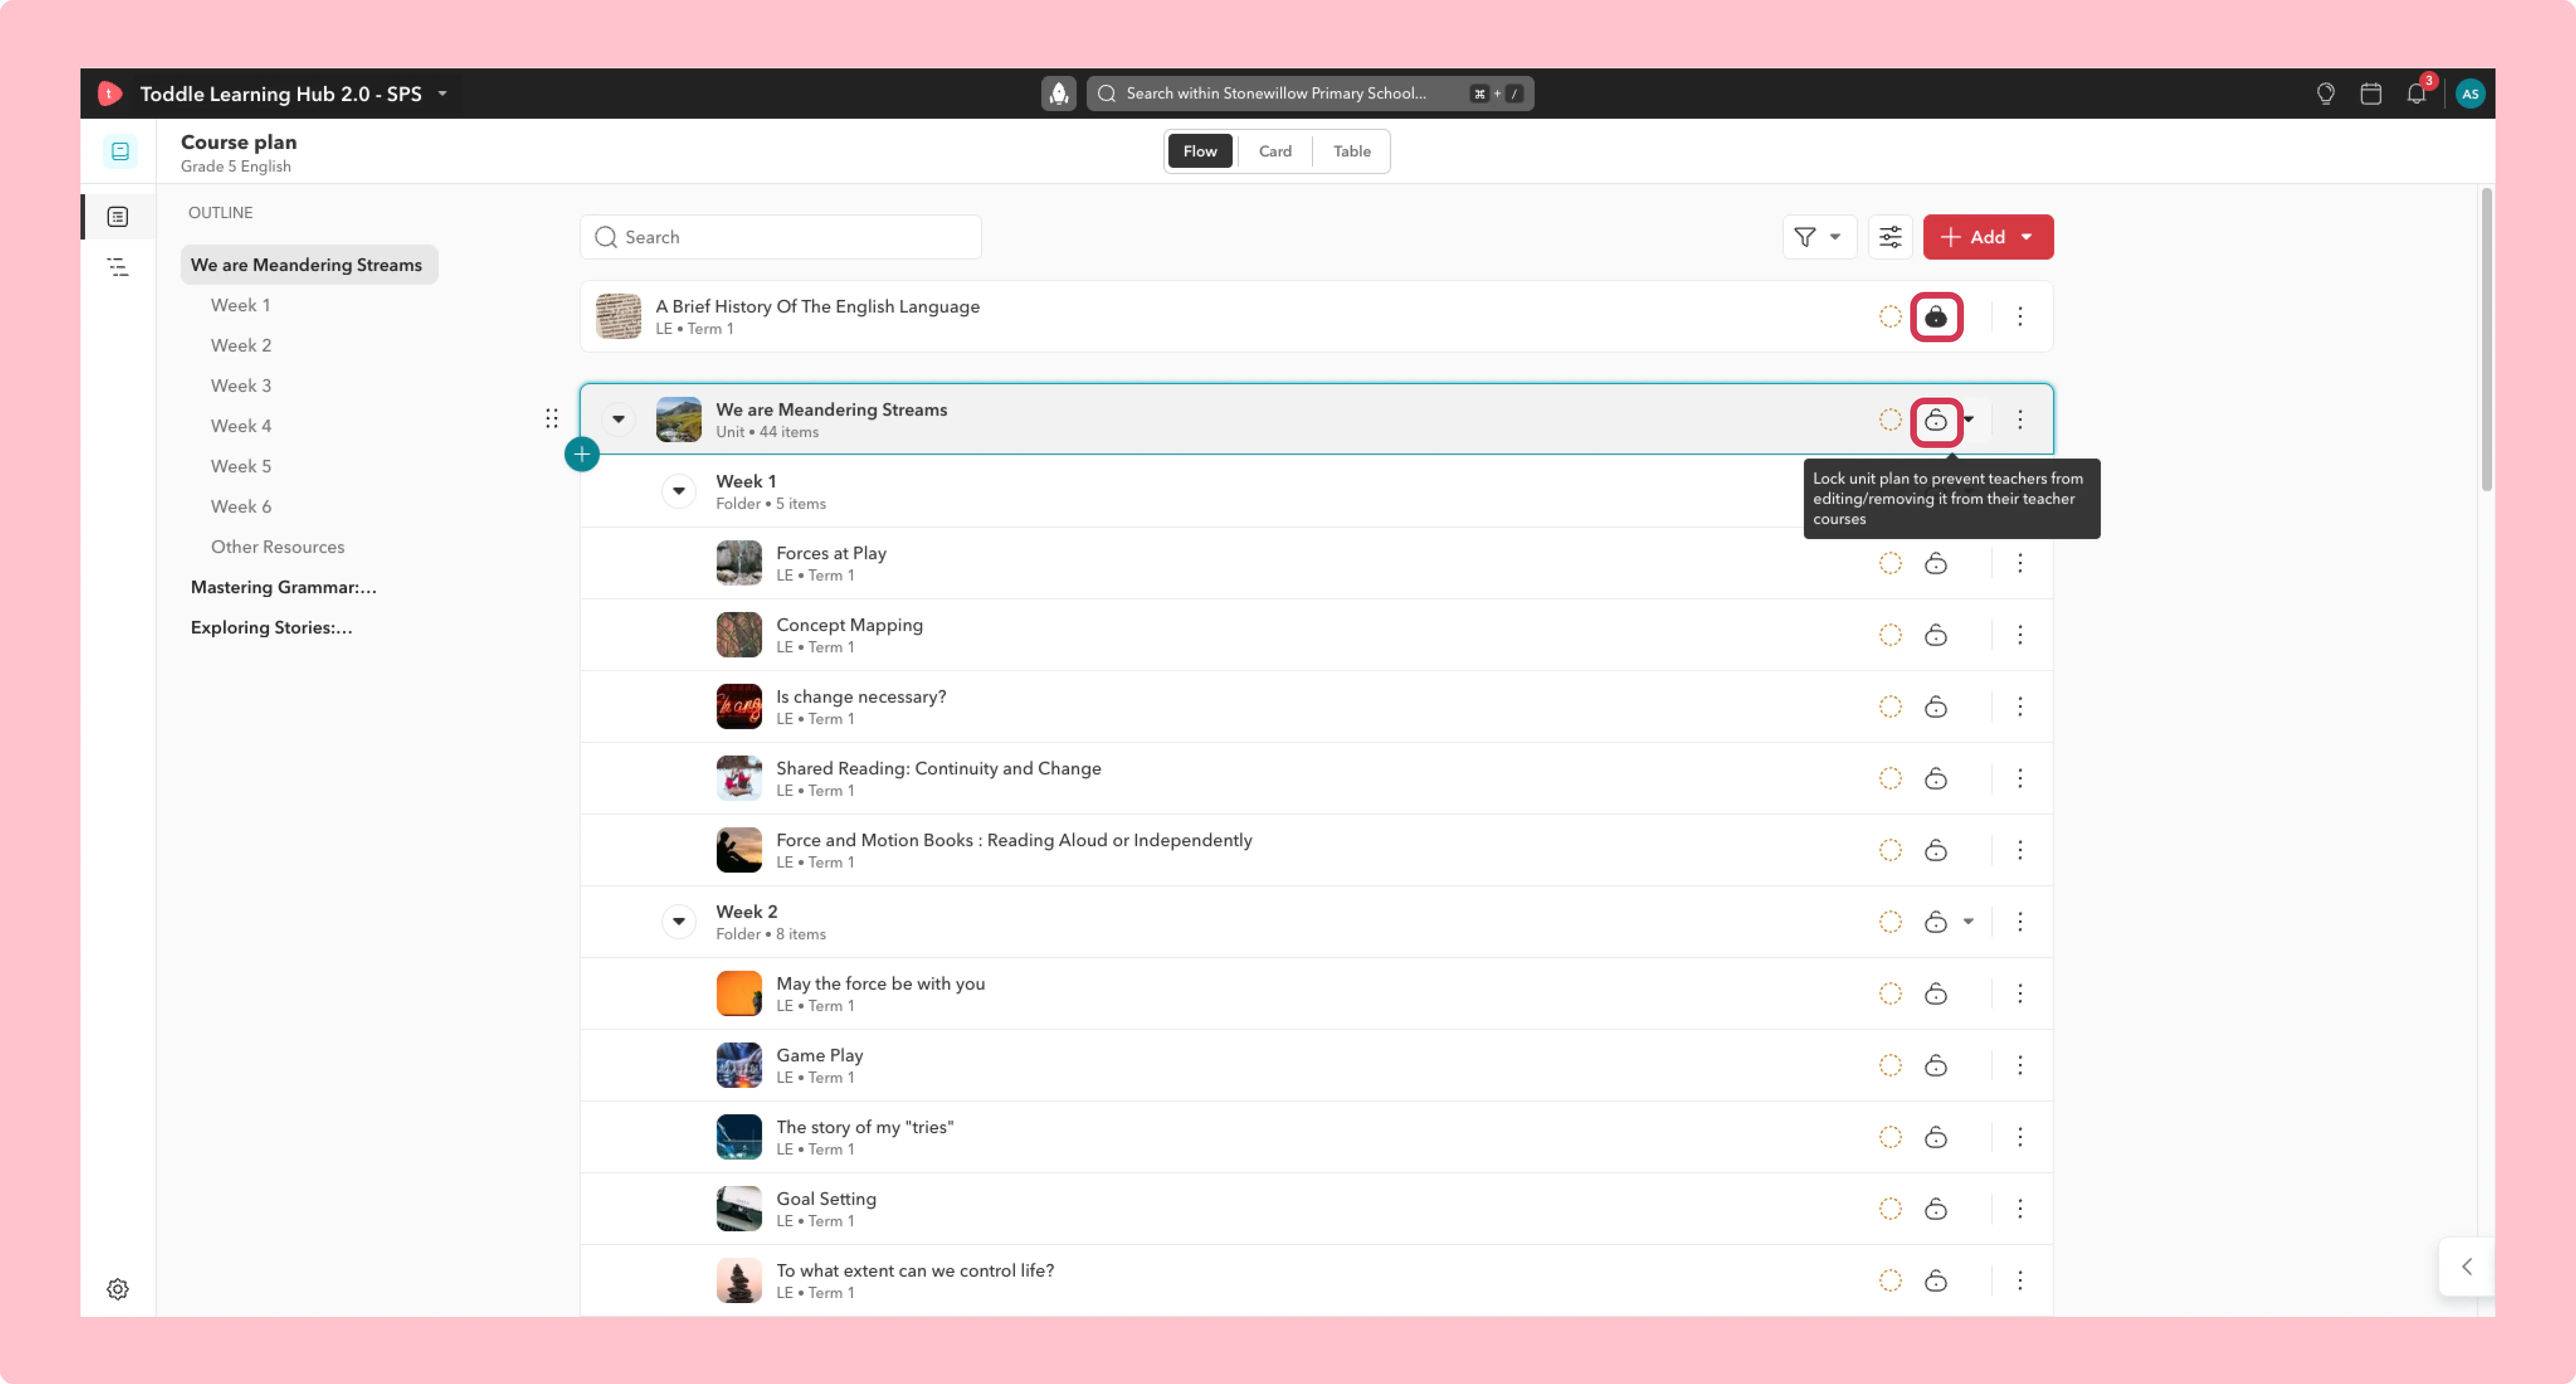Open the Game Play thumbnail
This screenshot has width=2576, height=1384.
[739, 1065]
